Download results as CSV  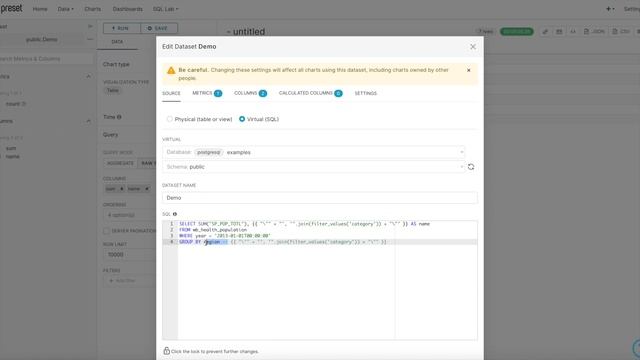pyautogui.click(x=621, y=31)
